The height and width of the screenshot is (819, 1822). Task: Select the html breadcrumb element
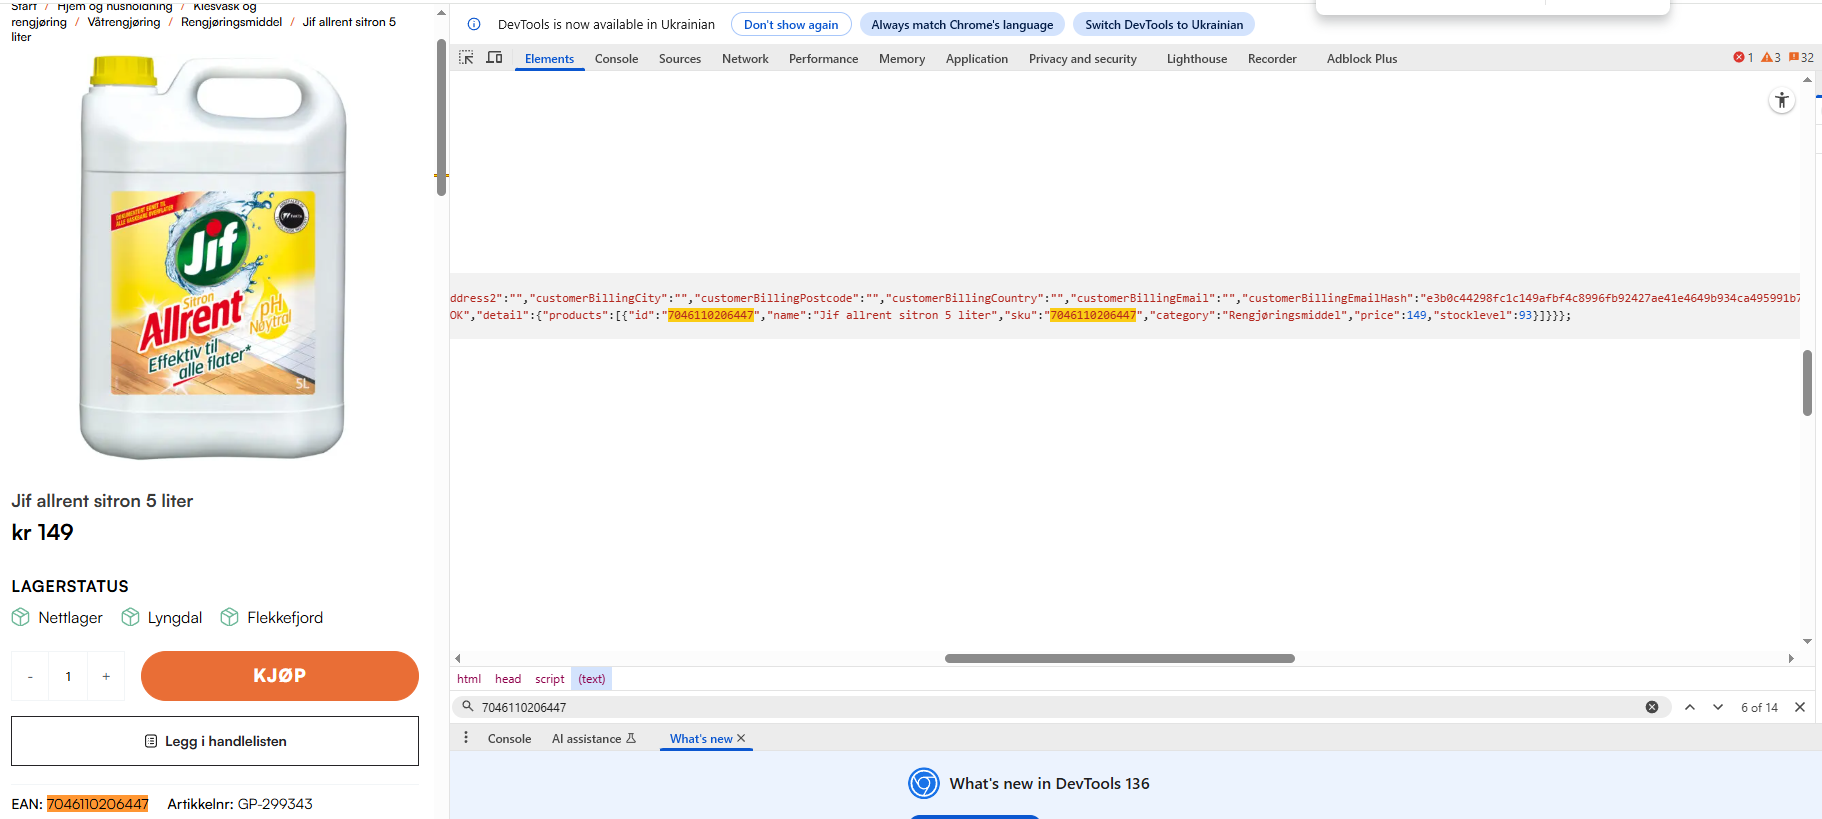(x=469, y=679)
